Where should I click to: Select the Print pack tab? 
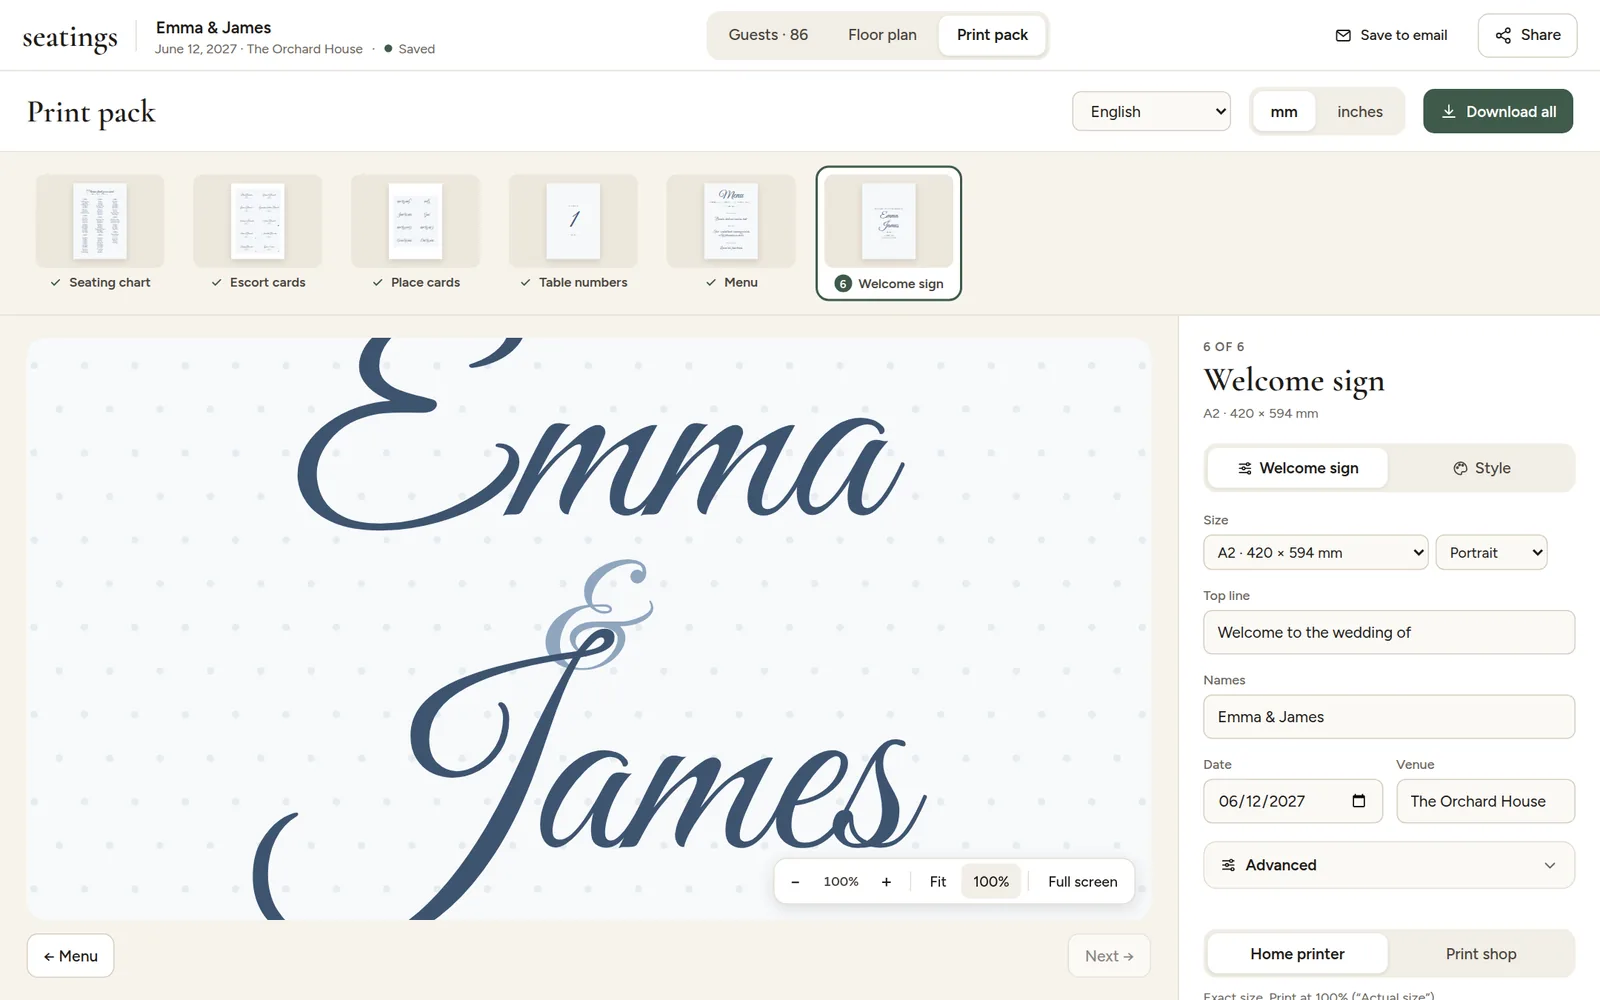coord(992,35)
